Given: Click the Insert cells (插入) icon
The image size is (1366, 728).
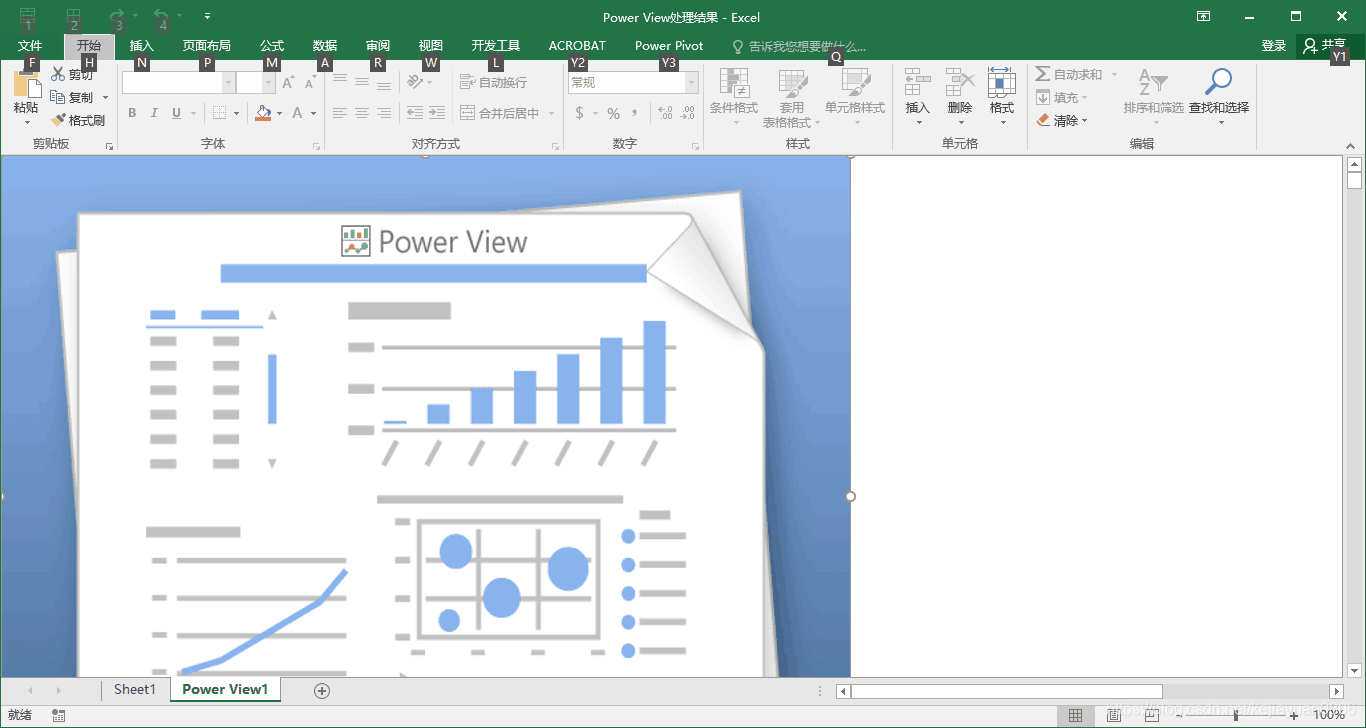Looking at the screenshot, I should 917,83.
